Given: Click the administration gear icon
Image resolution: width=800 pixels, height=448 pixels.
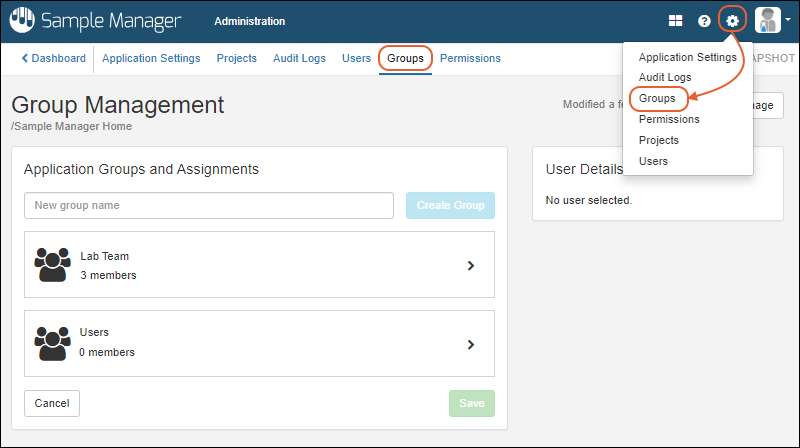Looking at the screenshot, I should (x=733, y=21).
